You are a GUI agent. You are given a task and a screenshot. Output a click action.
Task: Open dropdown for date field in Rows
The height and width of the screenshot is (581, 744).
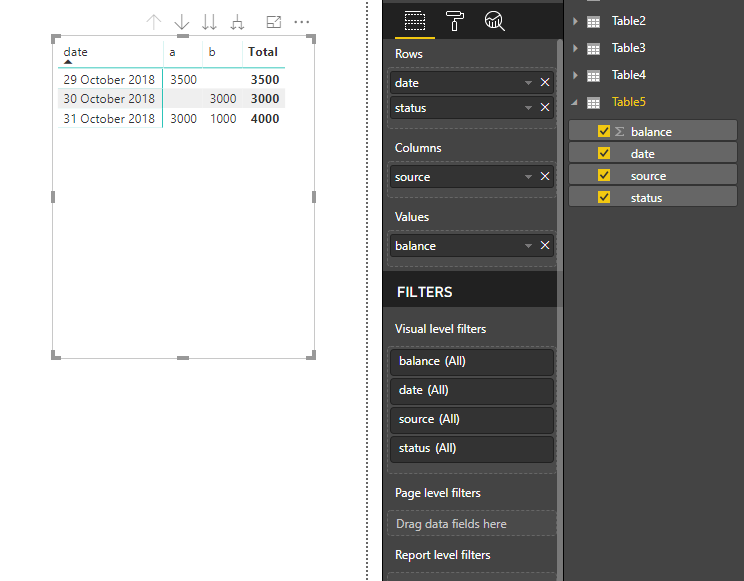tap(528, 83)
